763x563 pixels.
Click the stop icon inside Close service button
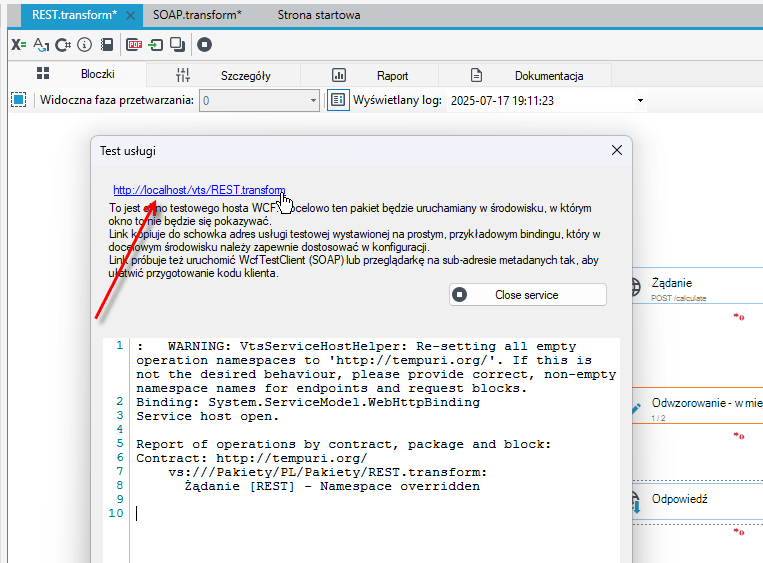click(459, 294)
